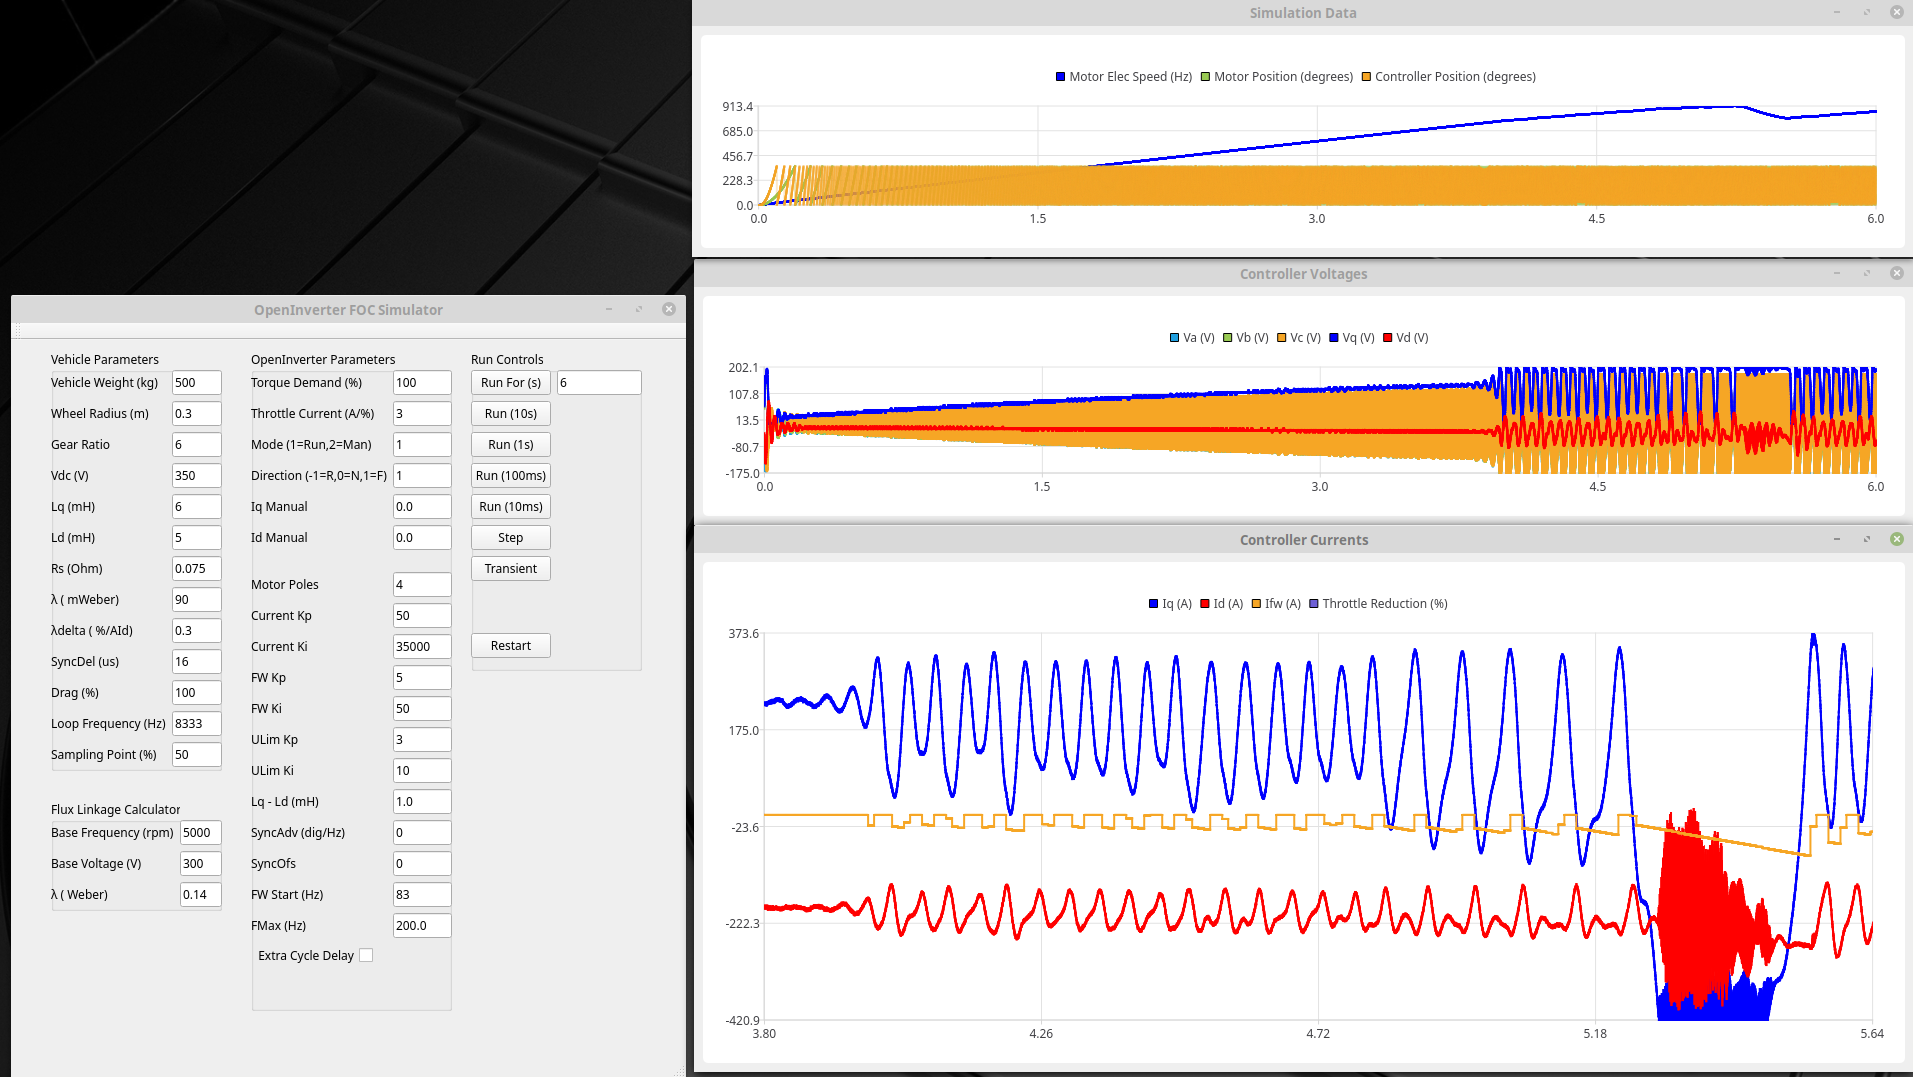The height and width of the screenshot is (1077, 1913).
Task: Select the Current Ki input field
Action: pos(421,647)
